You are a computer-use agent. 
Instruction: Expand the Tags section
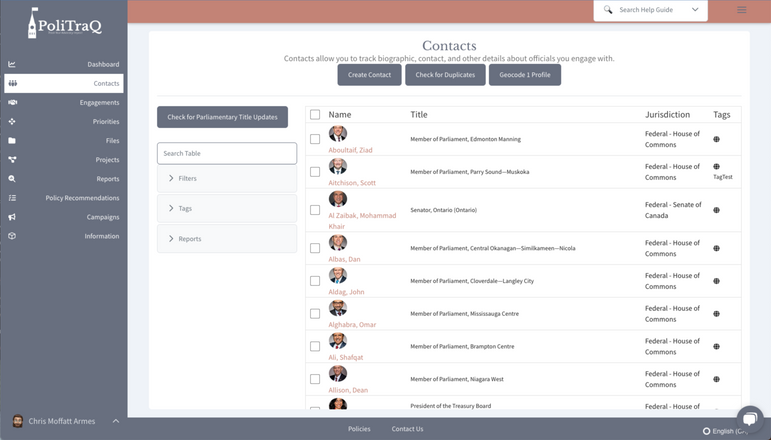(x=227, y=208)
